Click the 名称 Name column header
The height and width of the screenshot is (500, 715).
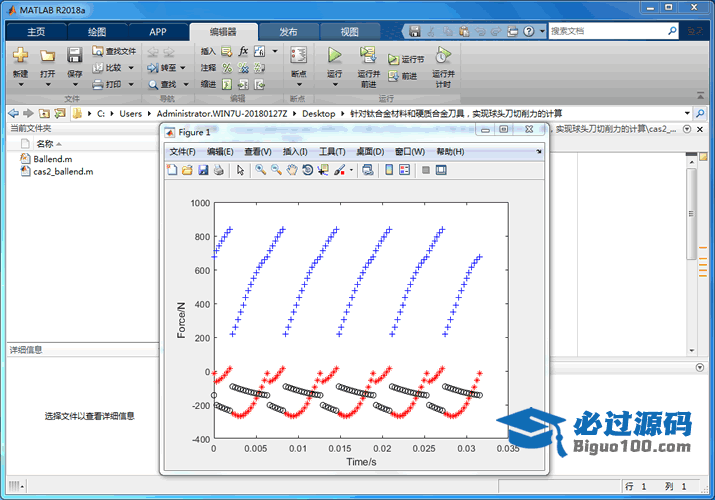(45, 144)
